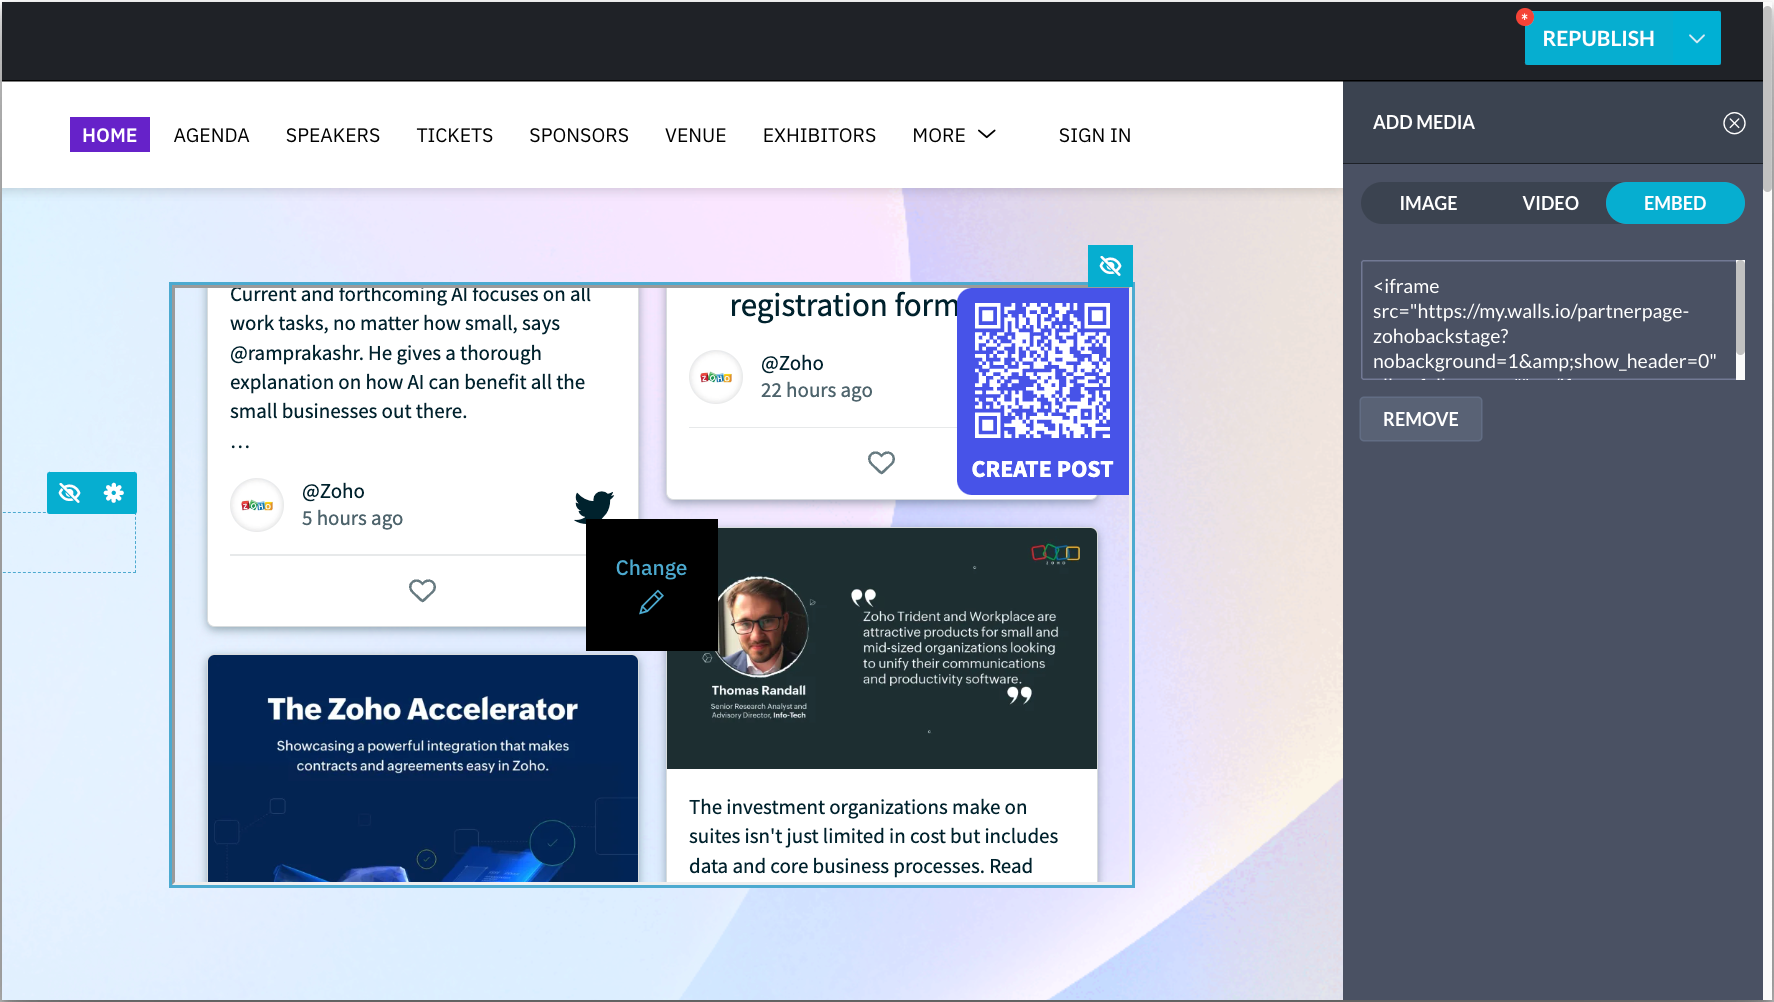The width and height of the screenshot is (1774, 1002).
Task: Like the '5 hours ago' Zoho post
Action: click(x=422, y=591)
